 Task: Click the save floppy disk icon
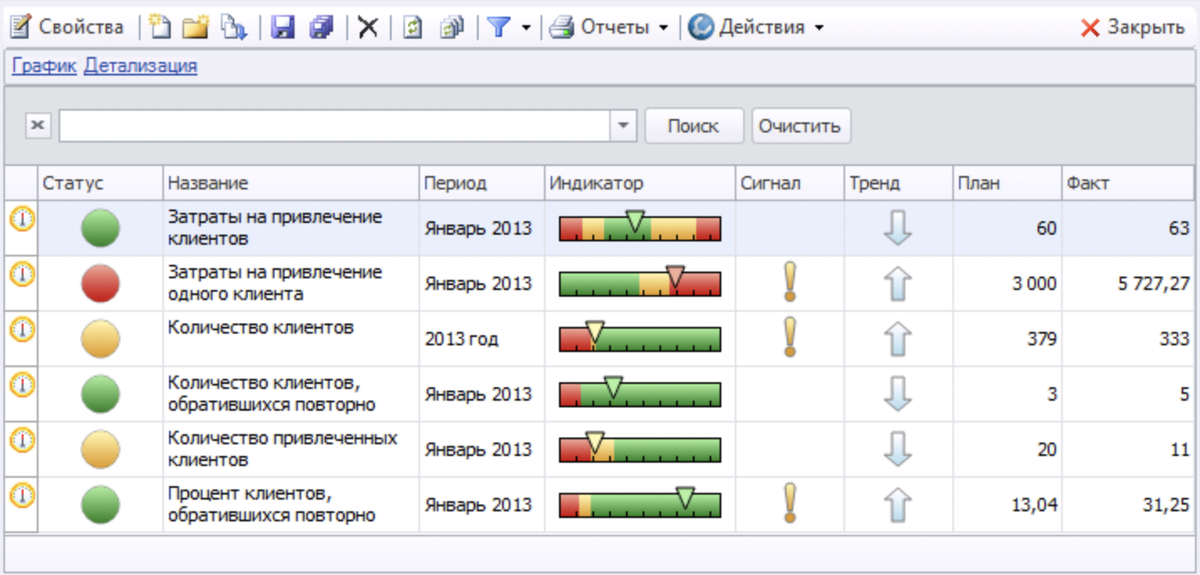[x=284, y=27]
